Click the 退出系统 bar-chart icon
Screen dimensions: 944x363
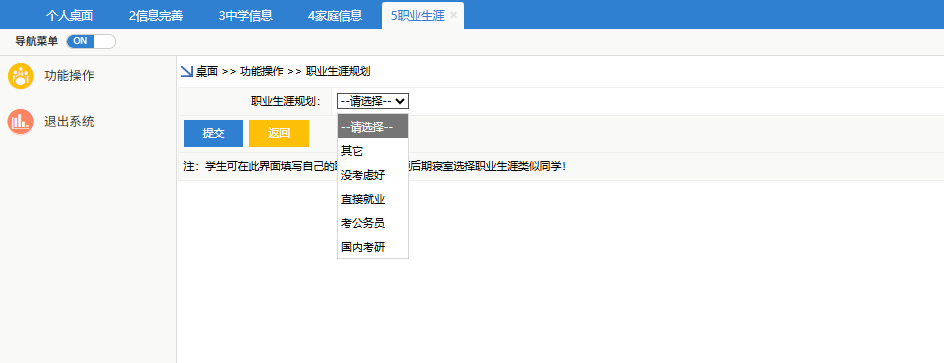pos(20,122)
